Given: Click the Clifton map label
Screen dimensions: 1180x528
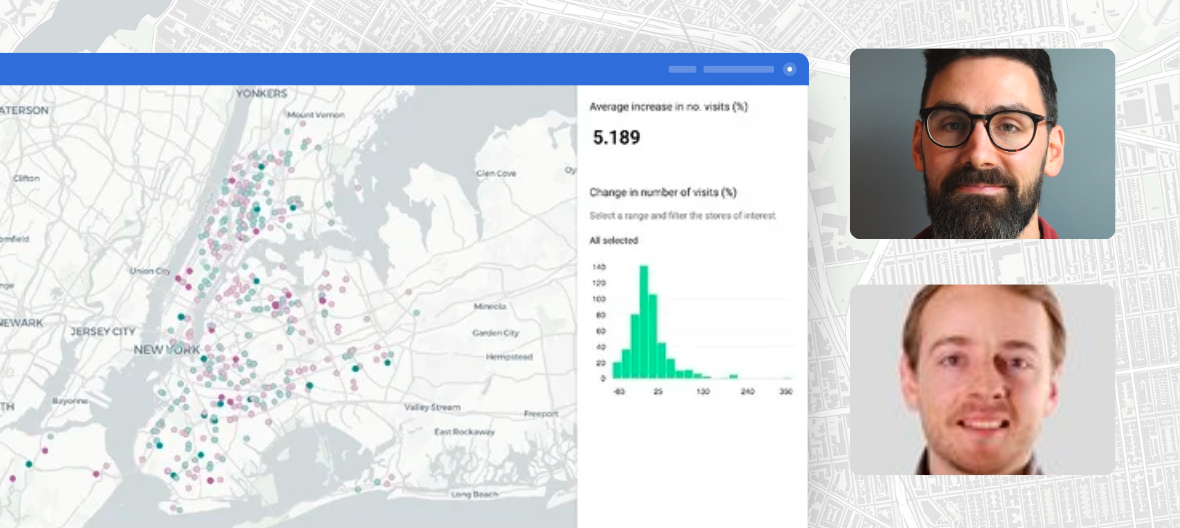Looking at the screenshot, I should click(x=26, y=178).
